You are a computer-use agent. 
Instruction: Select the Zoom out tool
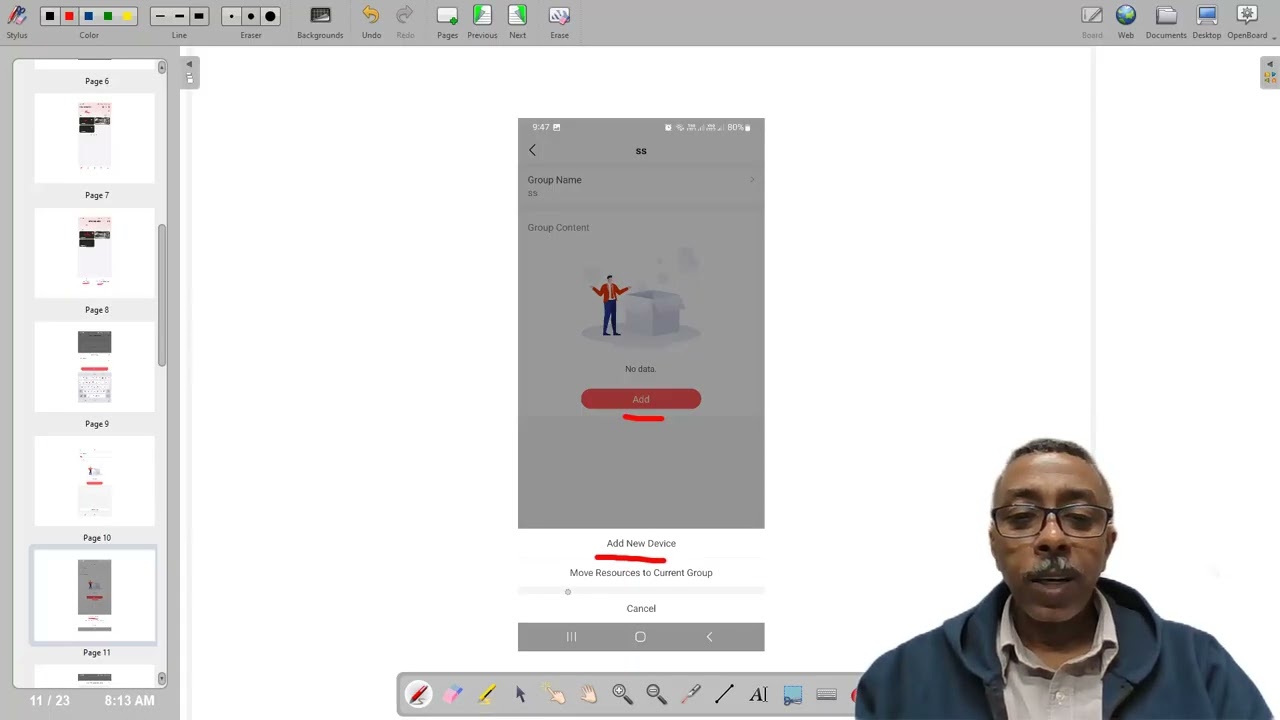[656, 694]
